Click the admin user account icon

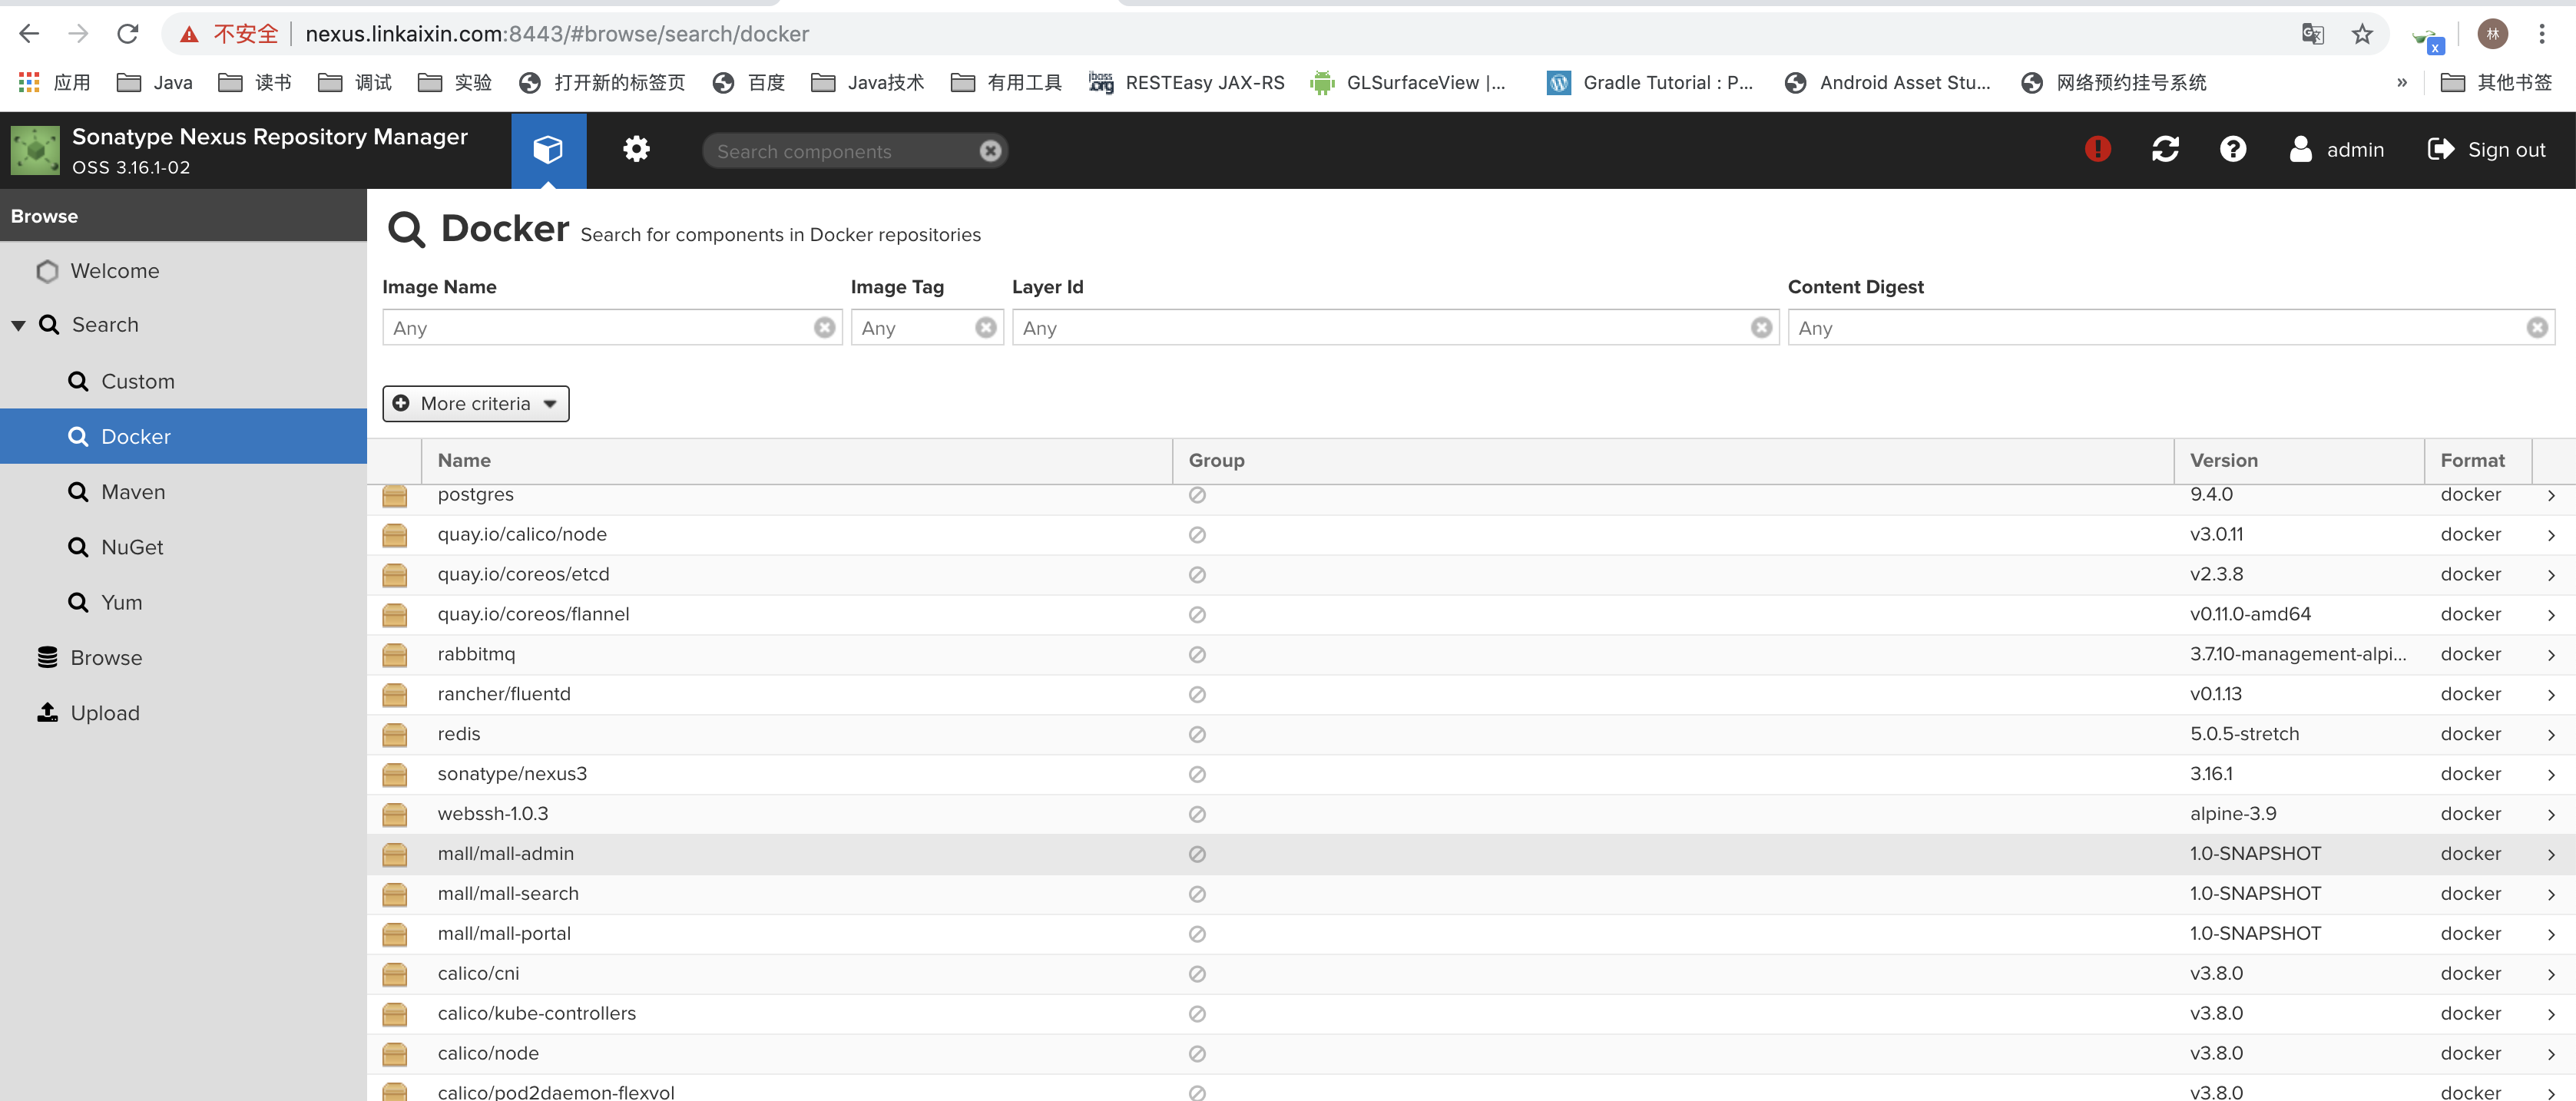tap(2301, 149)
